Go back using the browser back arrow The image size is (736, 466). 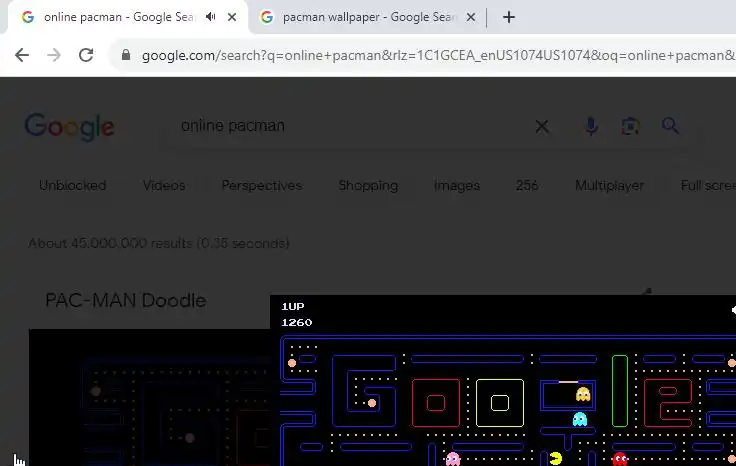point(22,55)
